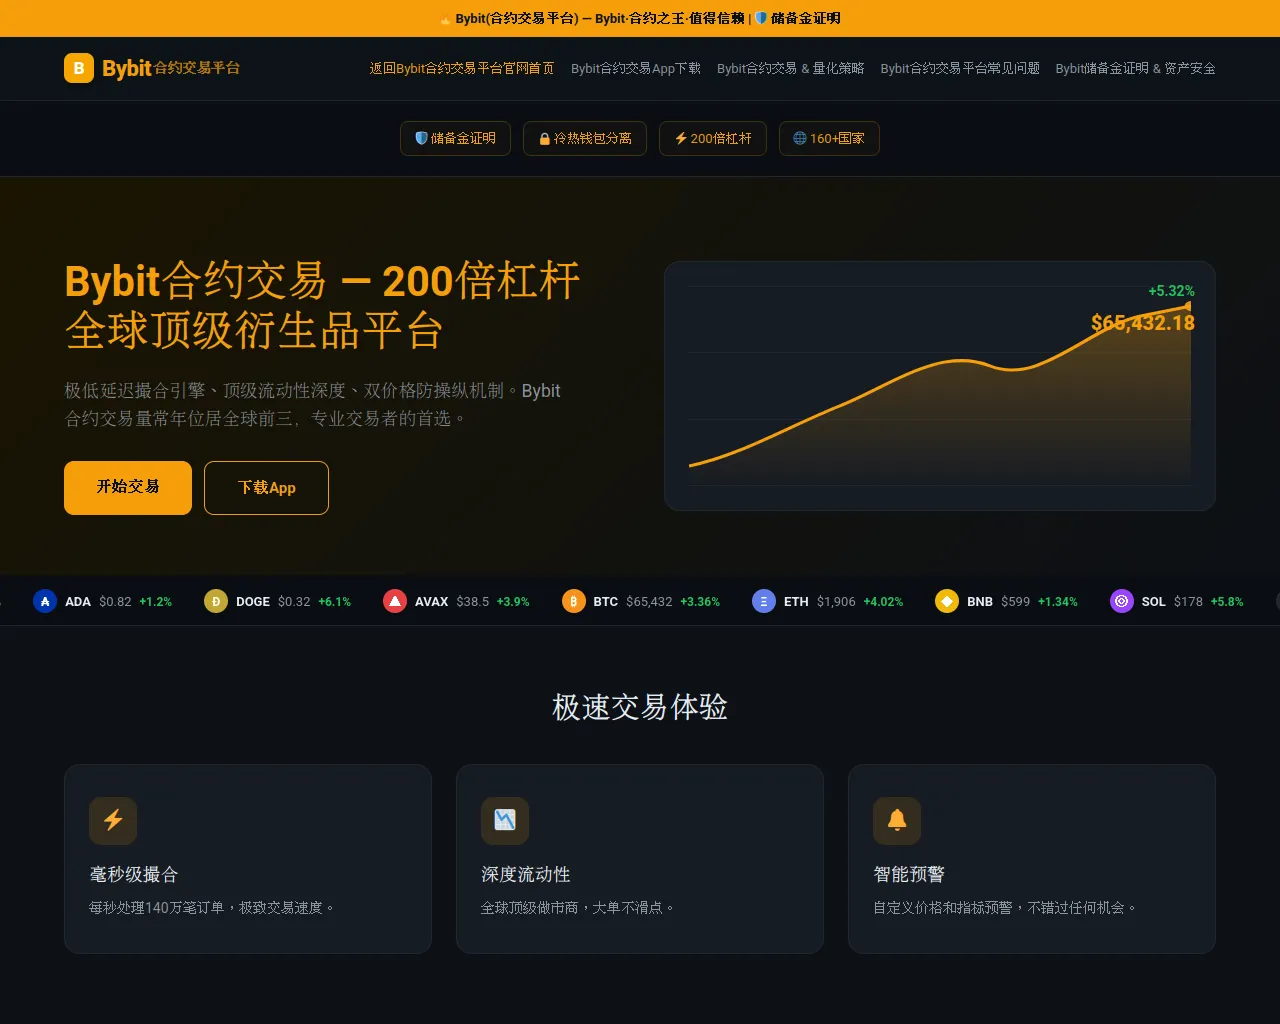1280x1024 pixels.
Task: Click AVAX price $38.5 in ticker
Action: click(x=473, y=601)
